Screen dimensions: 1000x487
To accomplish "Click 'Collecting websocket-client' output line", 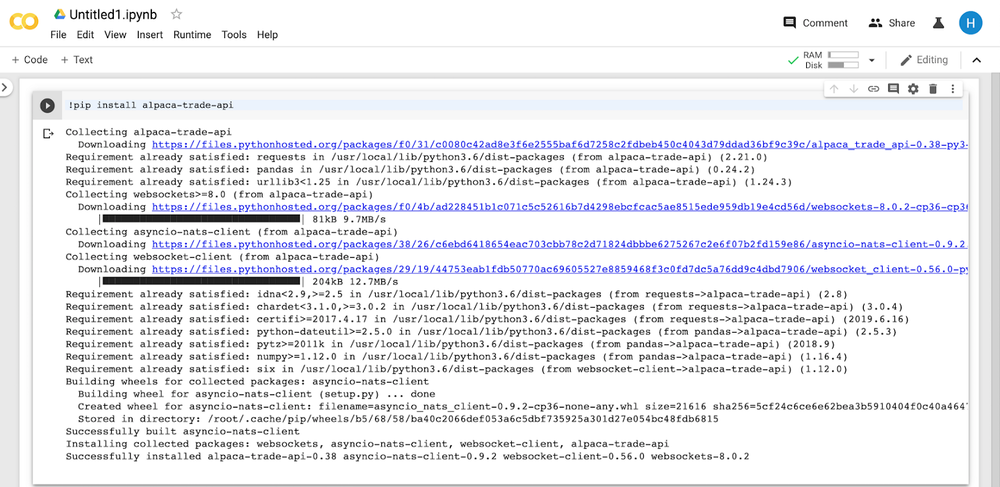I will click(x=223, y=257).
